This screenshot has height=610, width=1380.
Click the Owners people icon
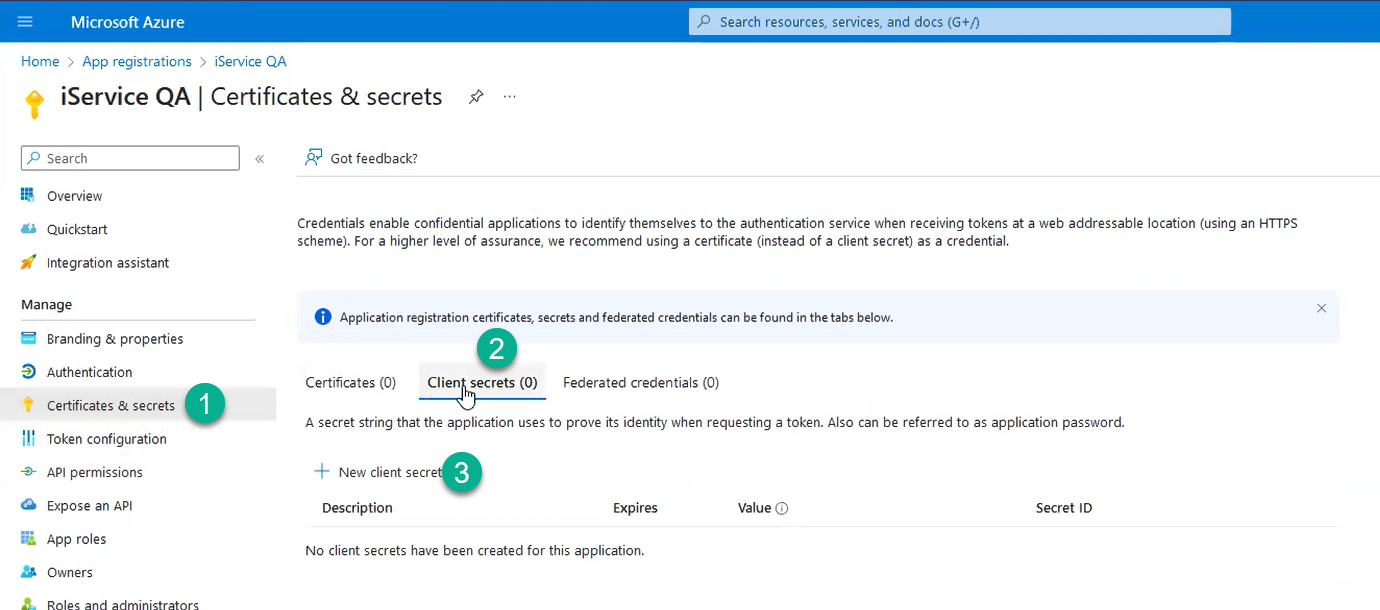(28, 573)
